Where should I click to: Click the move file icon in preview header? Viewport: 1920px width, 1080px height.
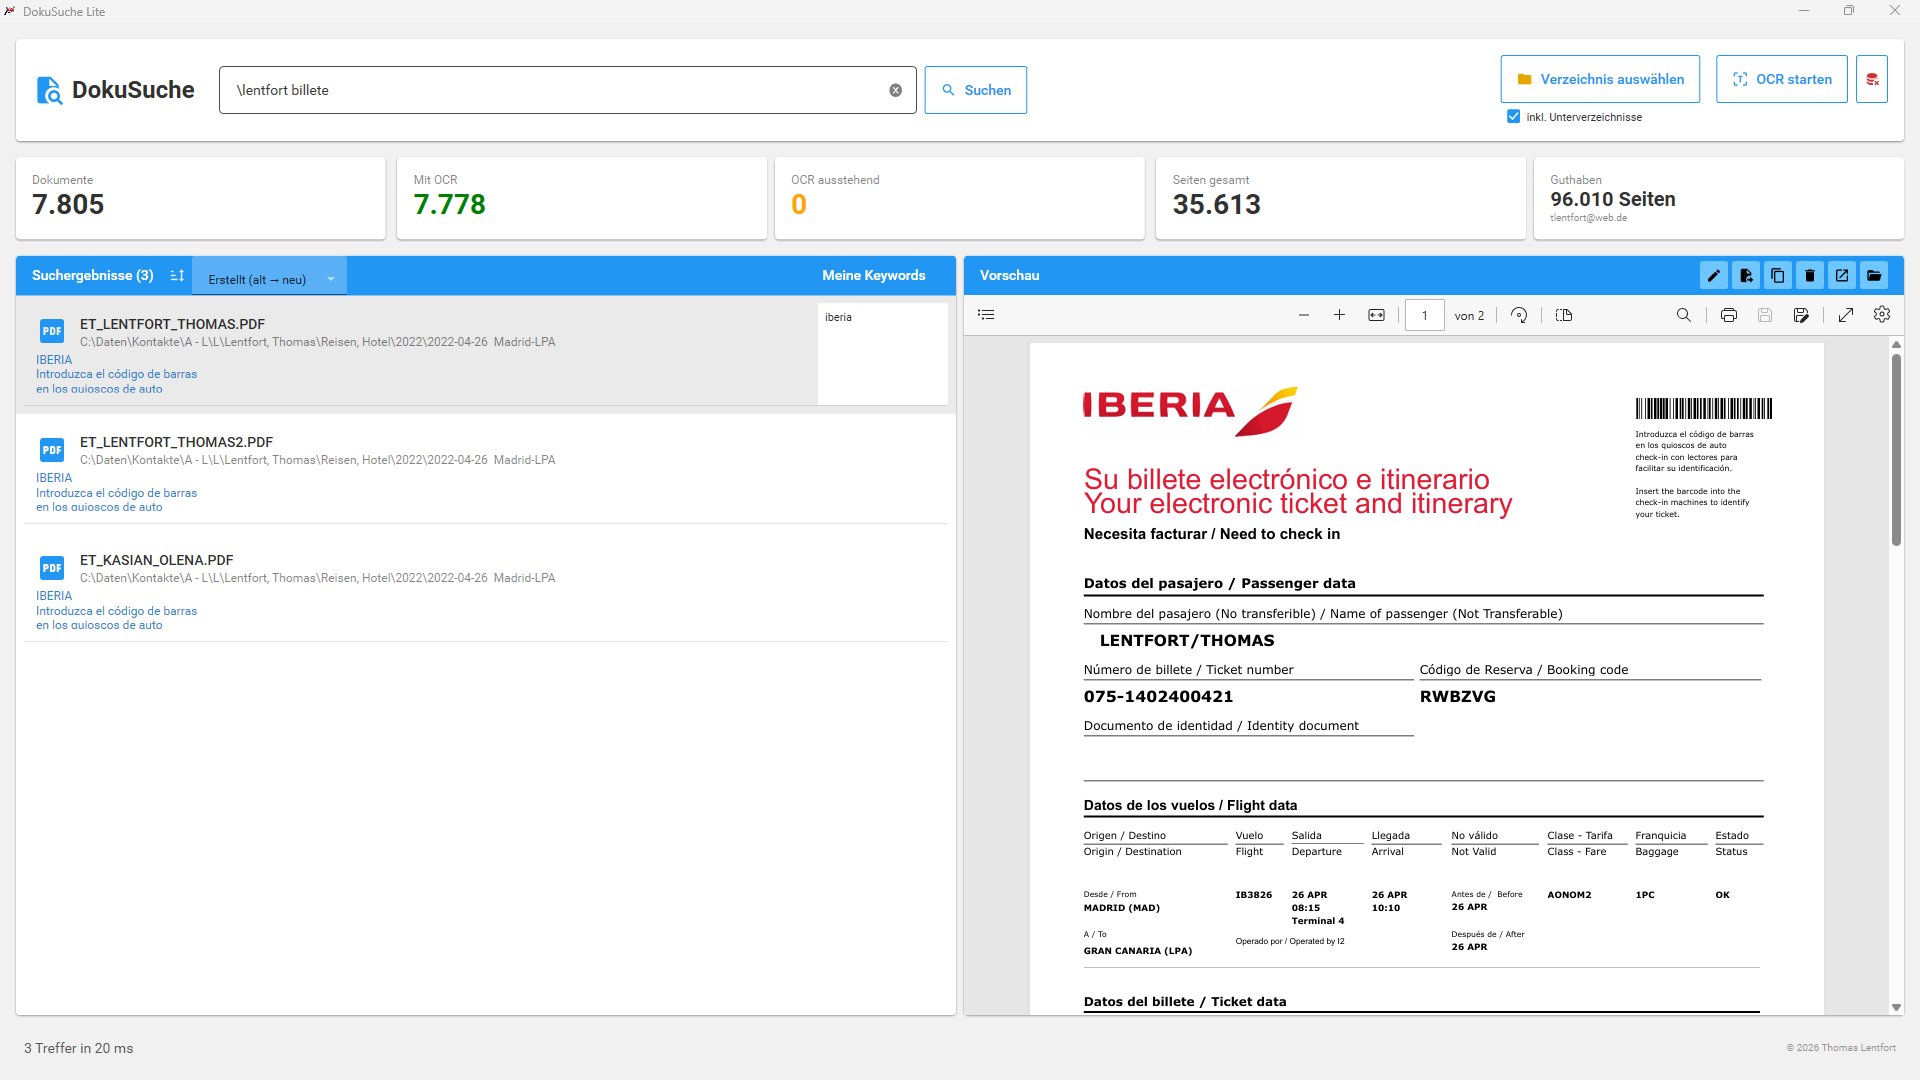tap(1745, 276)
